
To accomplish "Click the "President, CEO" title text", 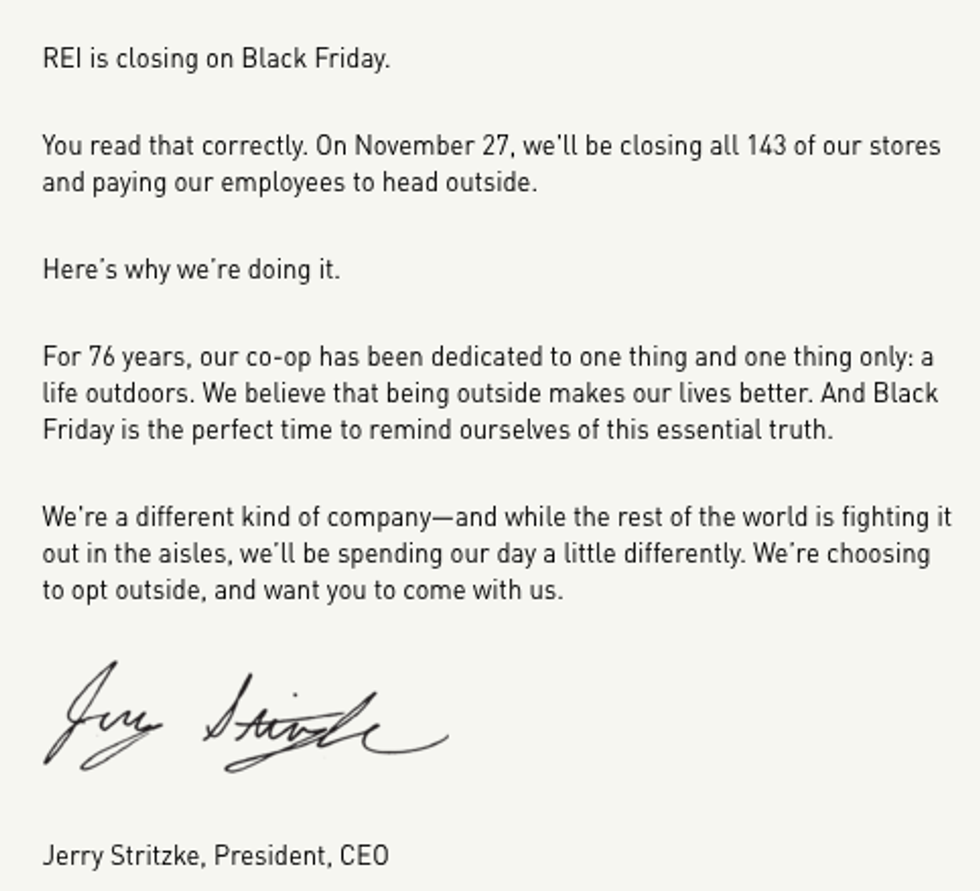I will pyautogui.click(x=301, y=856).
